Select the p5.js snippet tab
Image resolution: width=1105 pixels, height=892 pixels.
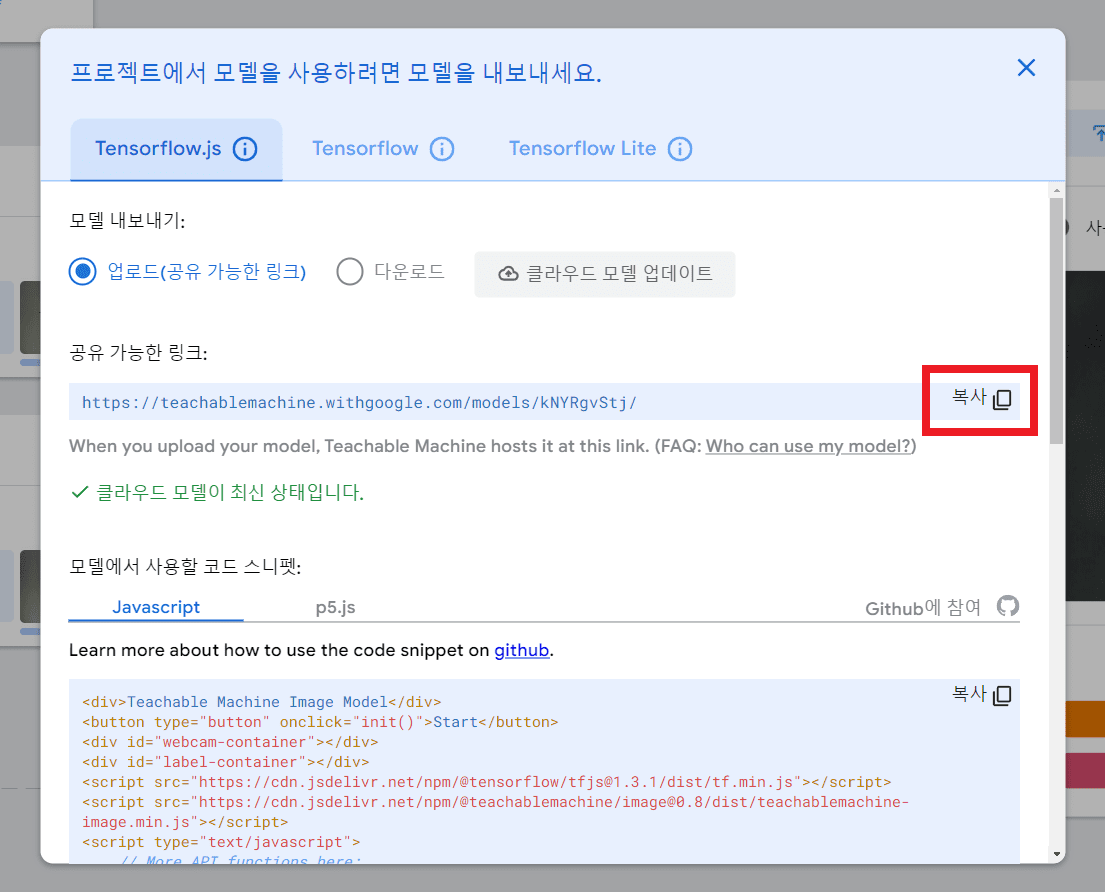335,607
